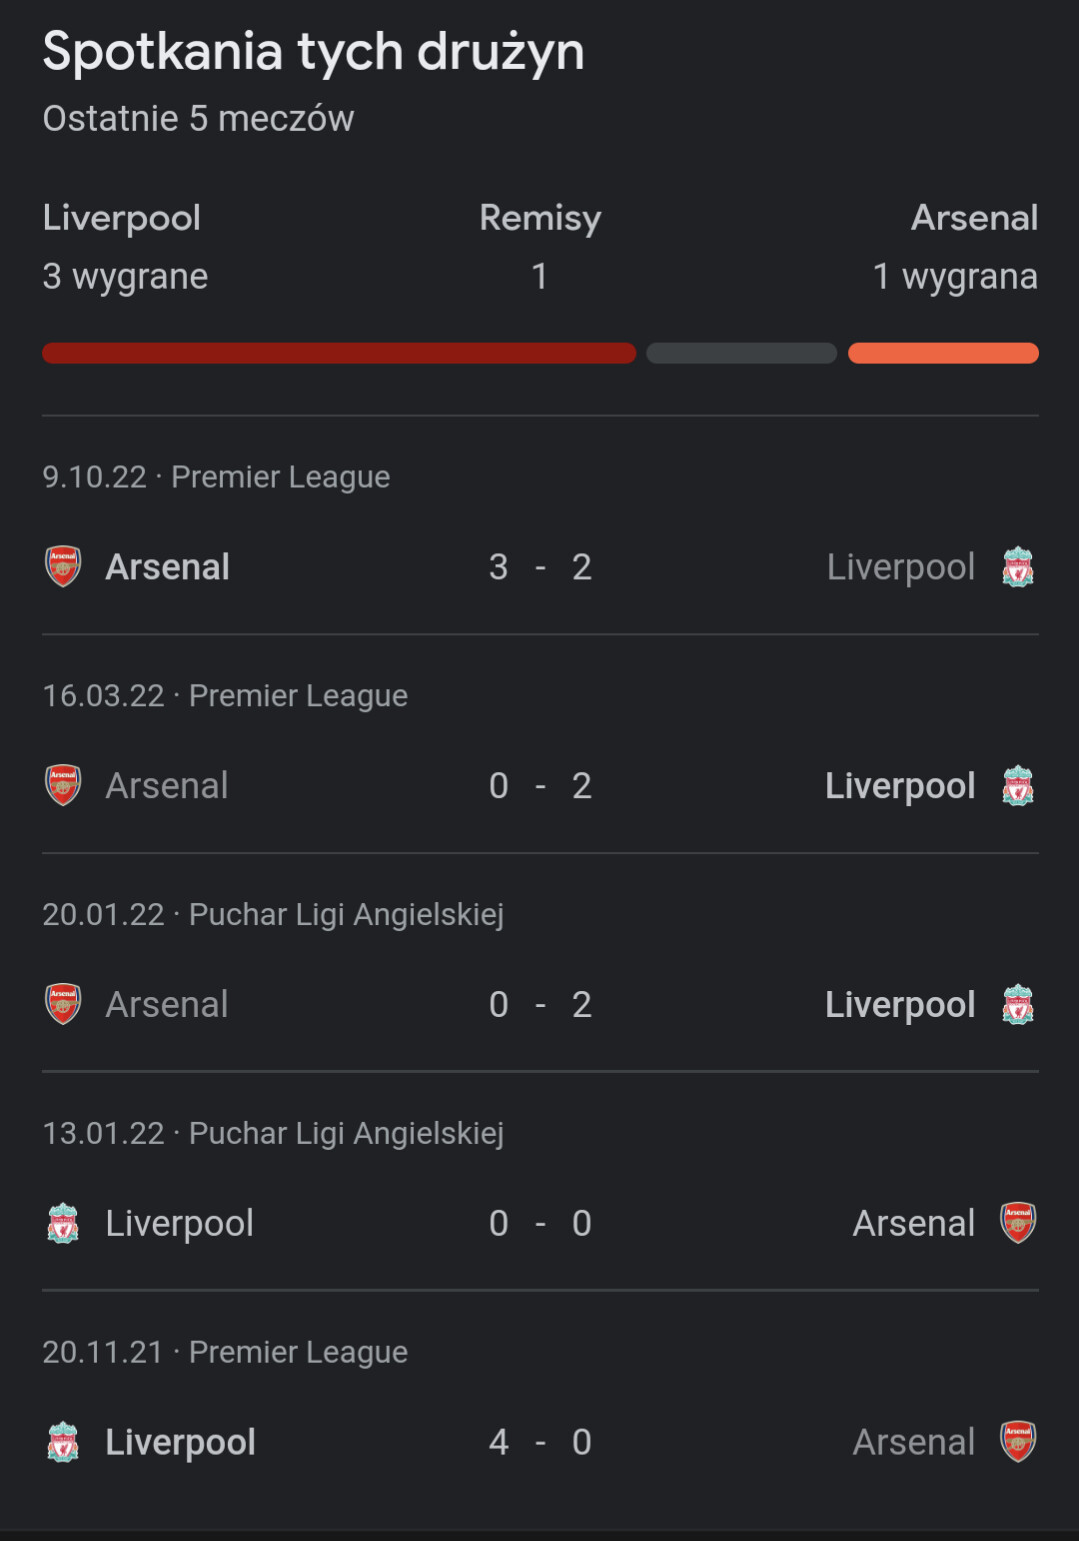Click Liverpool crest in 20.11.21 match
1079x1541 pixels.
click(x=63, y=1442)
